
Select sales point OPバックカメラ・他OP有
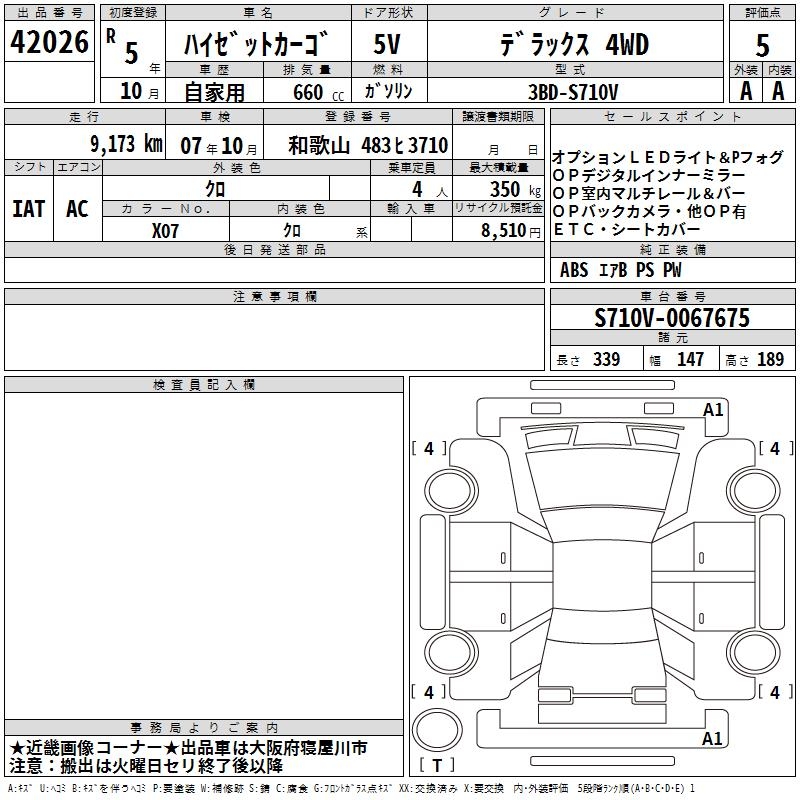(649, 212)
